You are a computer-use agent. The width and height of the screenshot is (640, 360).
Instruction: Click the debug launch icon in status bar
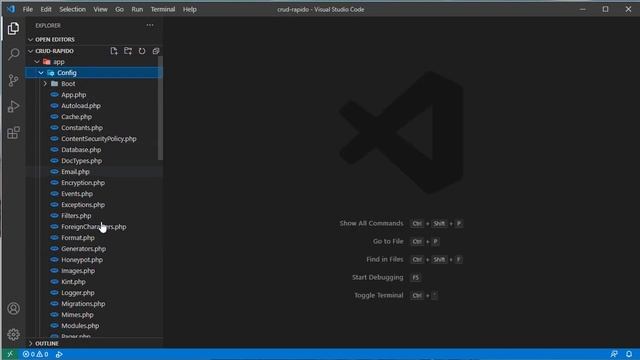tap(59, 354)
